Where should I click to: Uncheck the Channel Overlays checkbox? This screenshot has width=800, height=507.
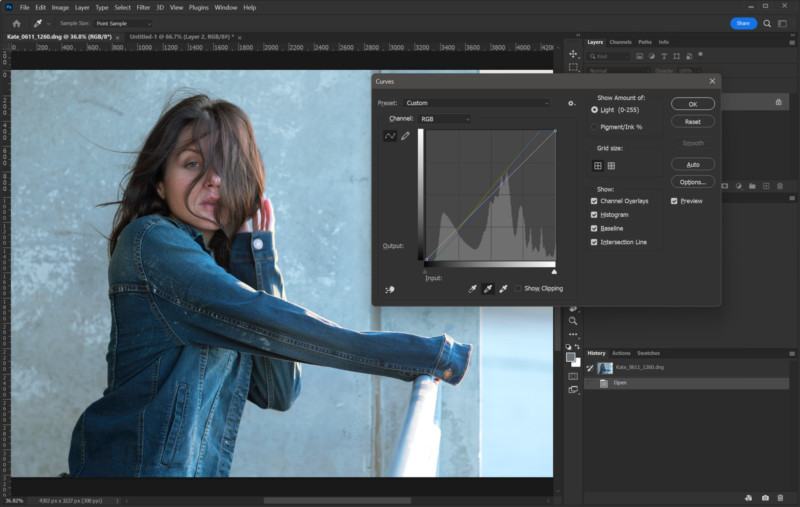pyautogui.click(x=594, y=201)
